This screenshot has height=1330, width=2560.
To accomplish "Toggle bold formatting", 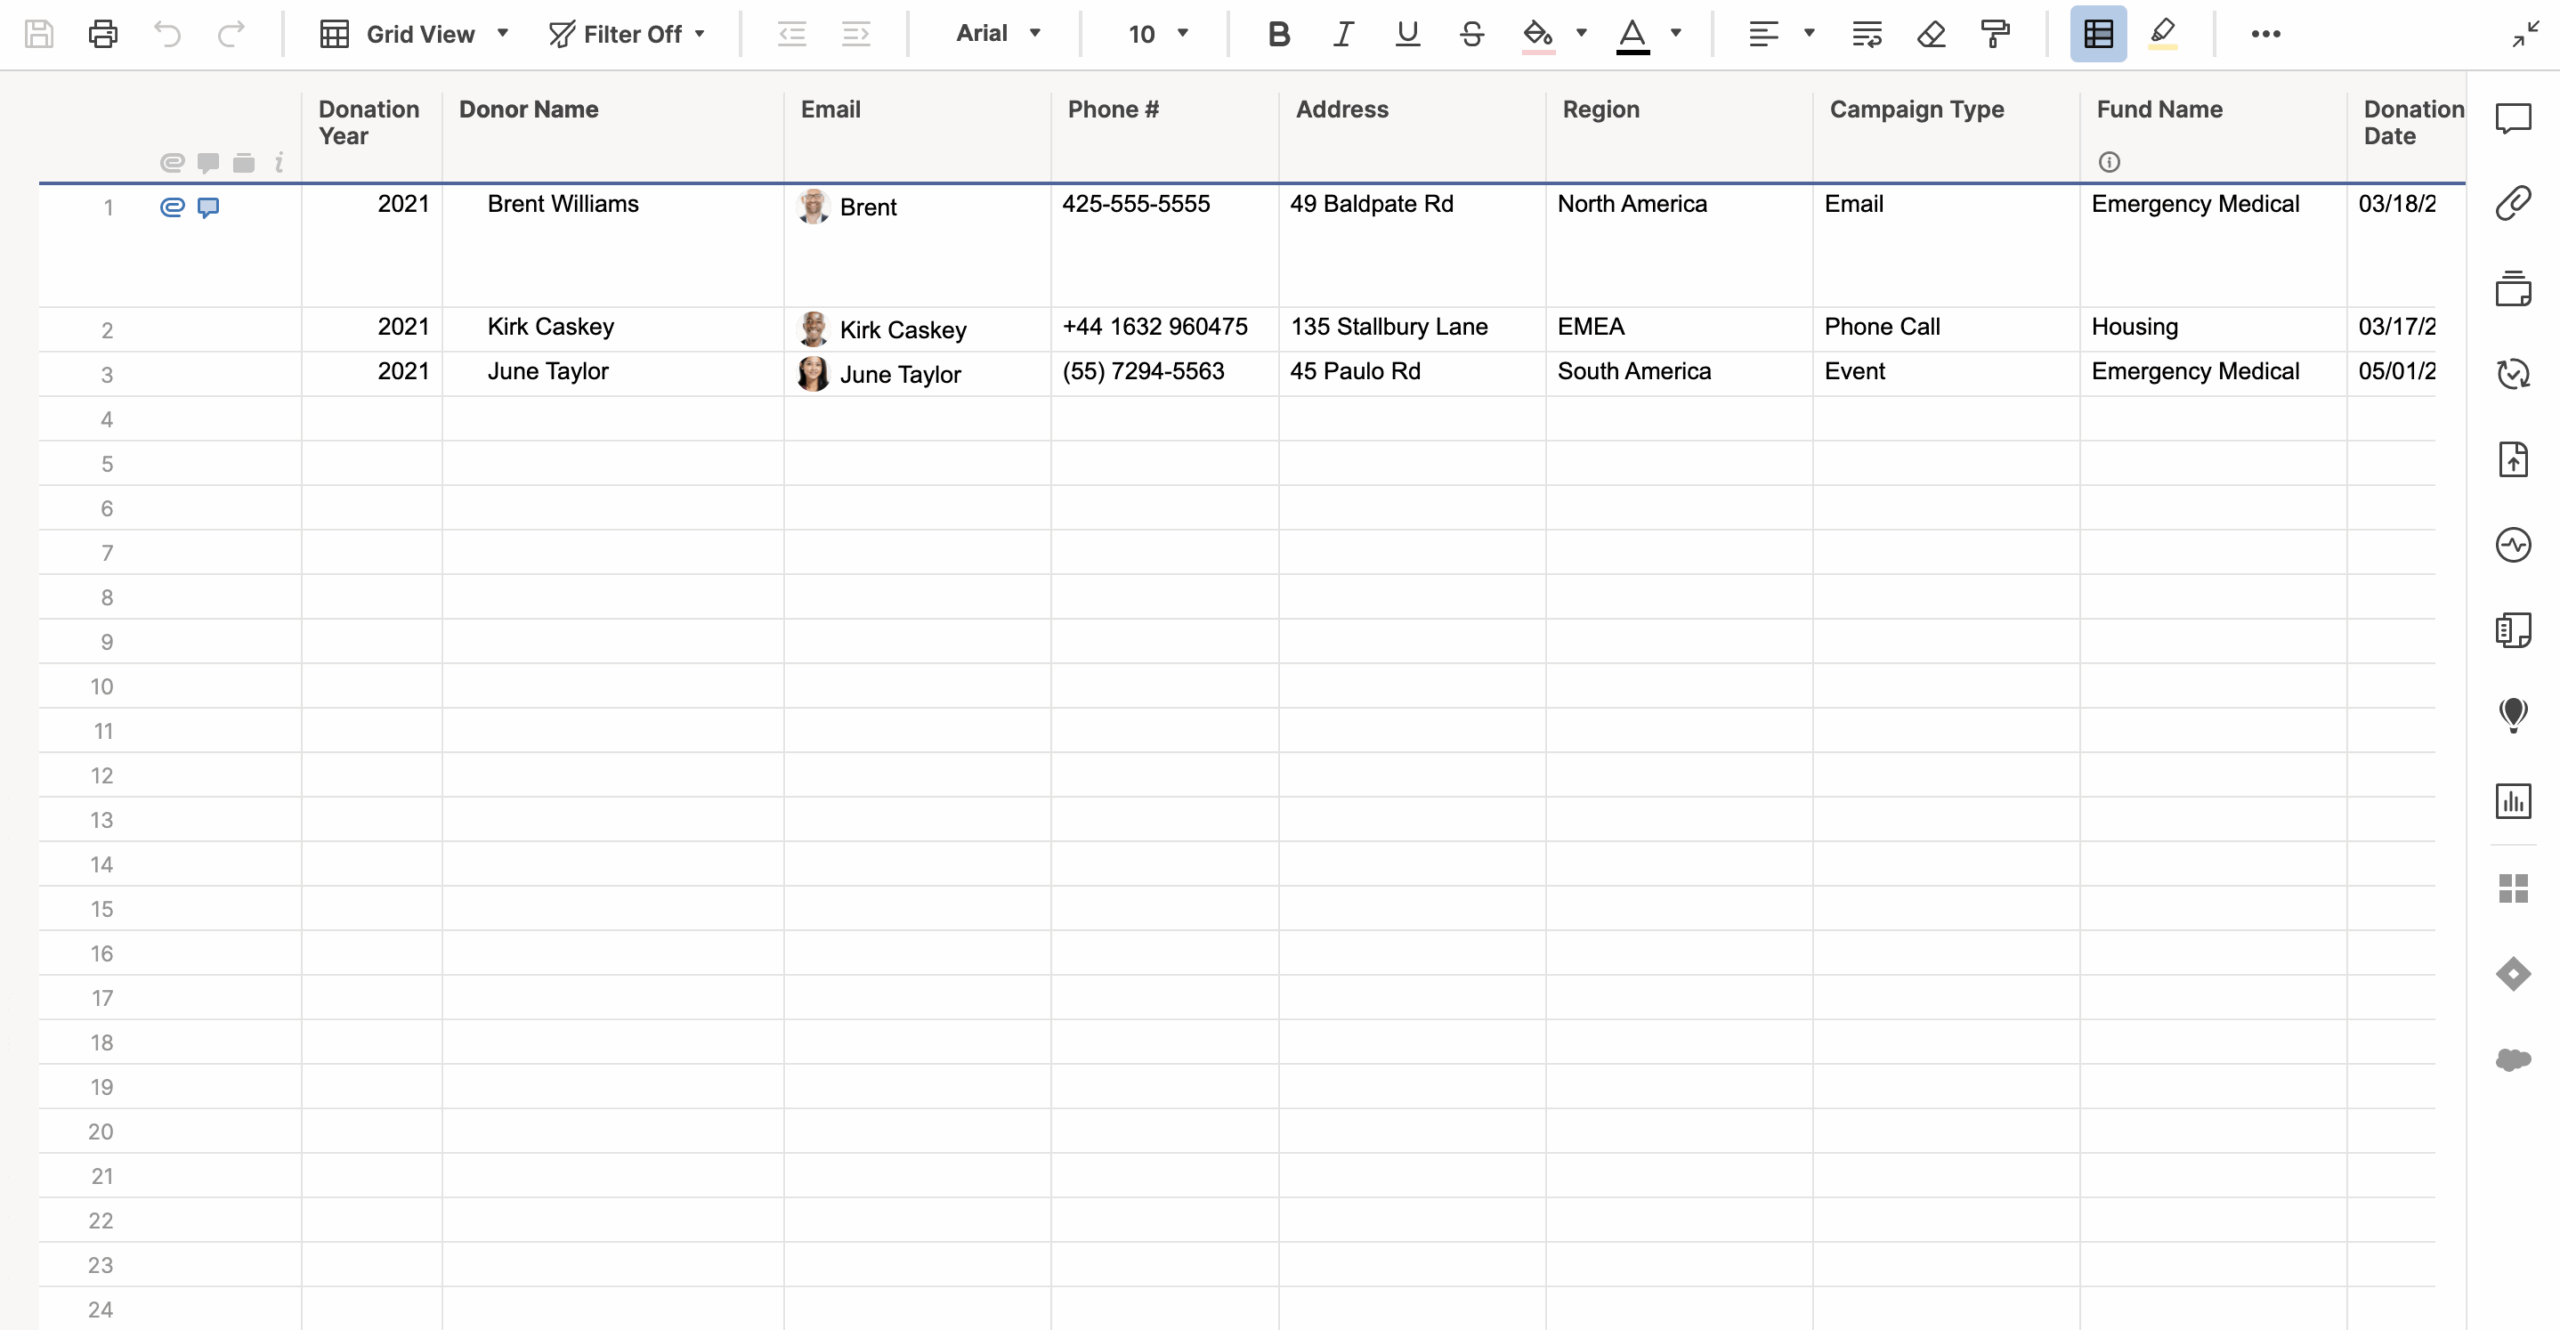I will (1279, 33).
